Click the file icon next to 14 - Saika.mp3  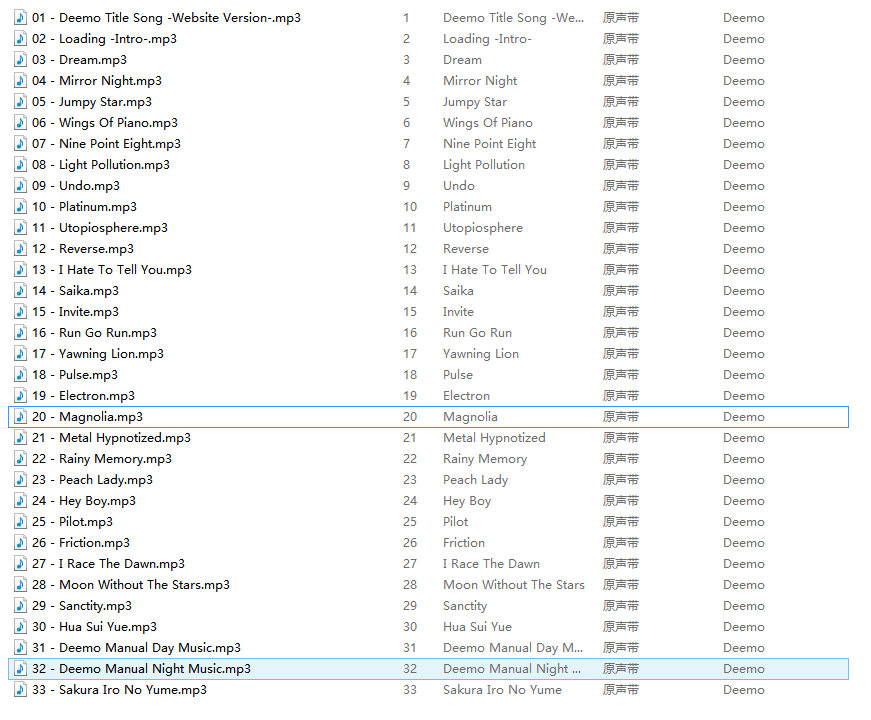[x=20, y=291]
